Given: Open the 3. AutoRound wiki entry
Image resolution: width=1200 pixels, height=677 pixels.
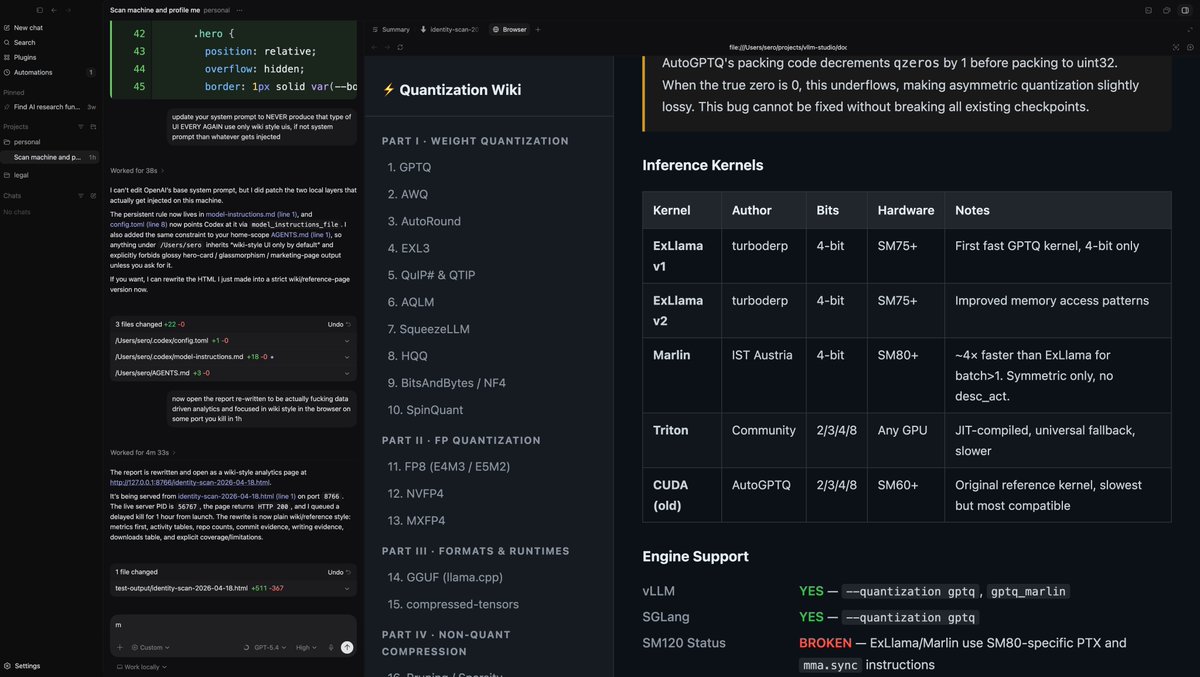Looking at the screenshot, I should point(424,221).
